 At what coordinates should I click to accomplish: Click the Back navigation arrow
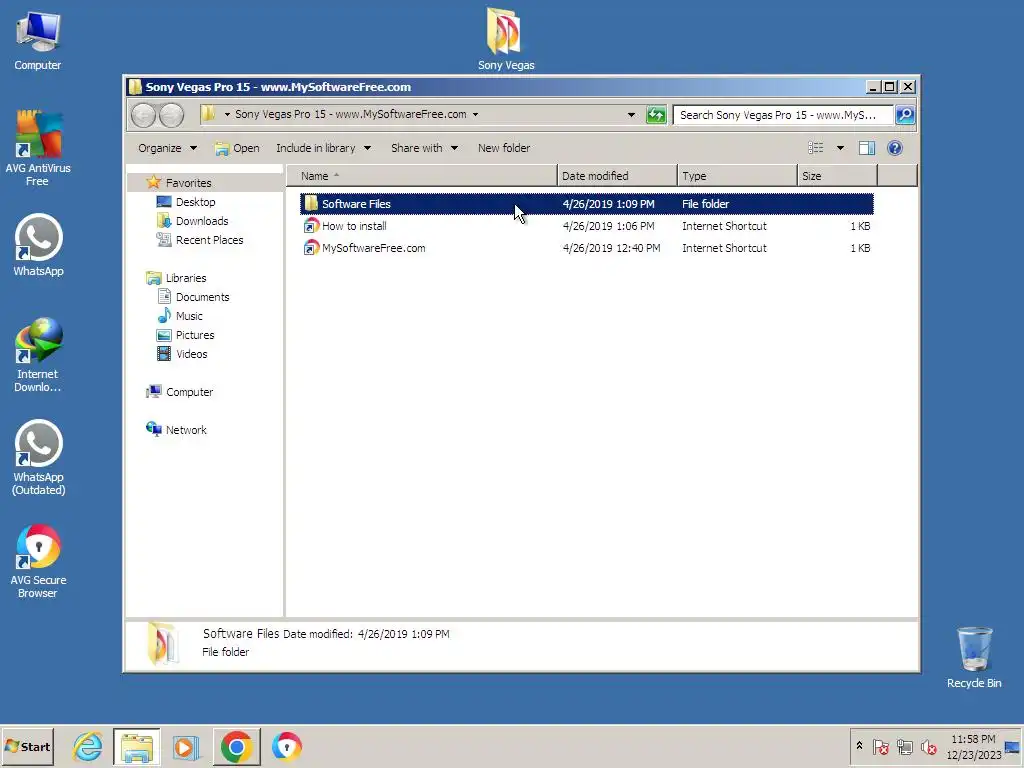click(144, 115)
